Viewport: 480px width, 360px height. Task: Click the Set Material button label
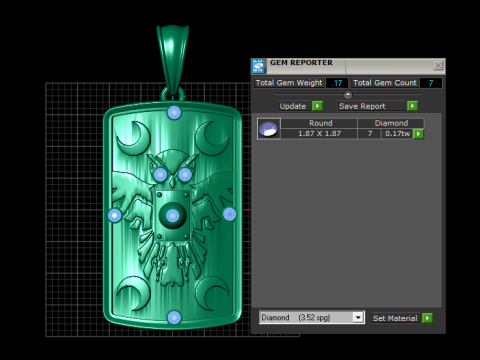coord(395,318)
